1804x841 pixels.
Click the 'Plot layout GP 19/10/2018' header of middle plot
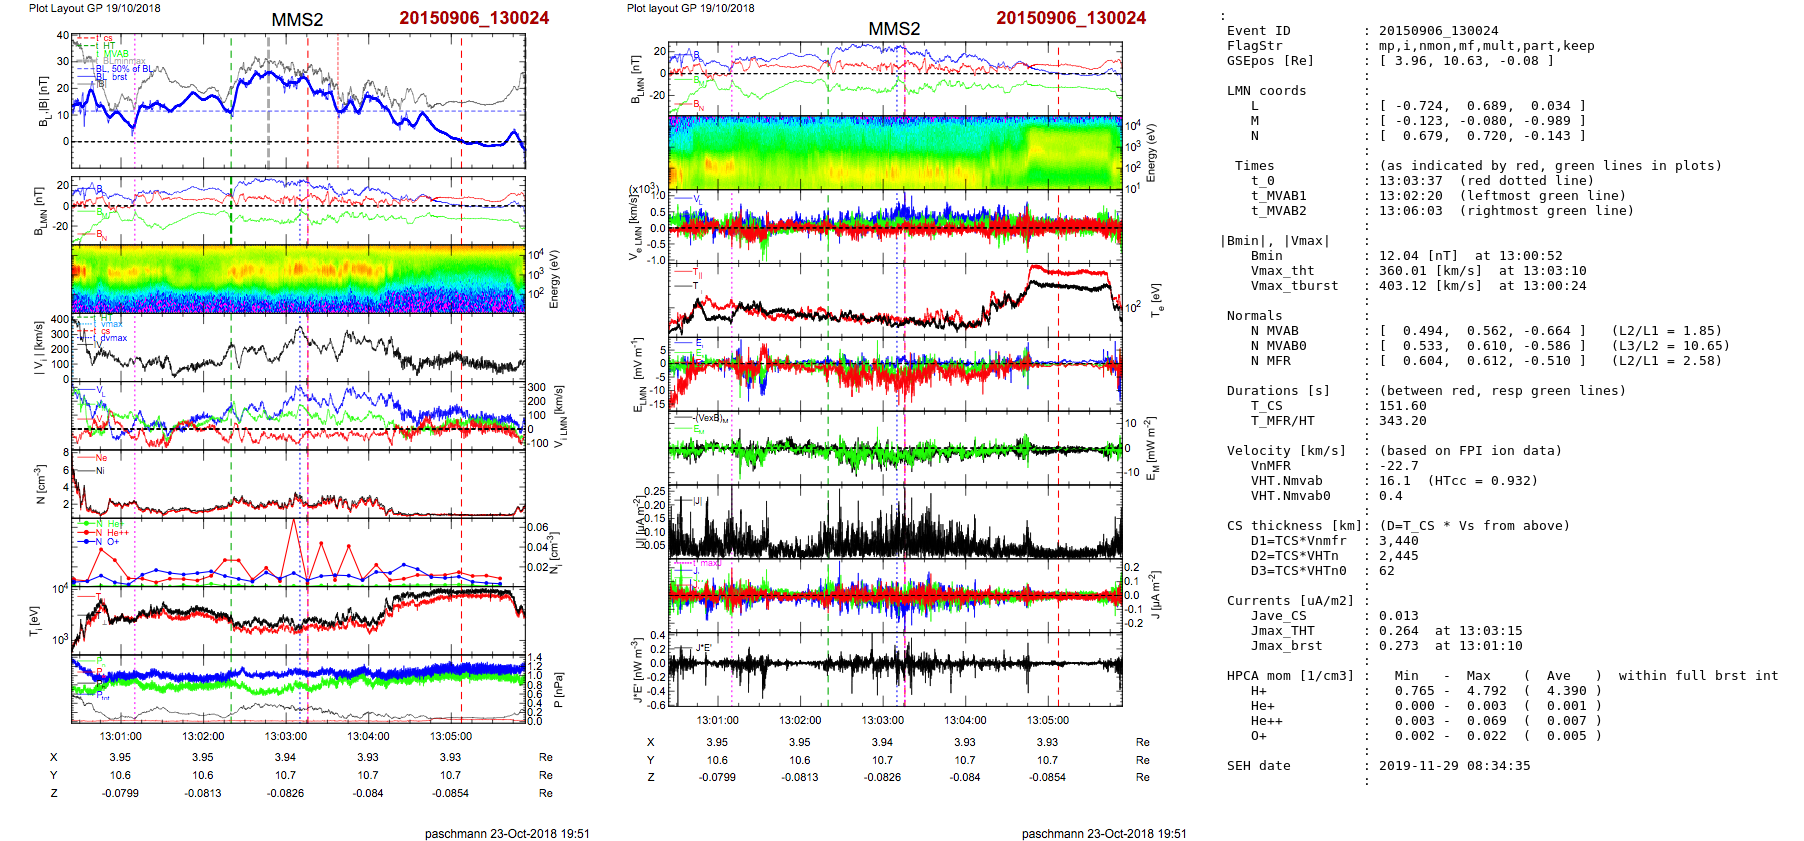click(690, 8)
